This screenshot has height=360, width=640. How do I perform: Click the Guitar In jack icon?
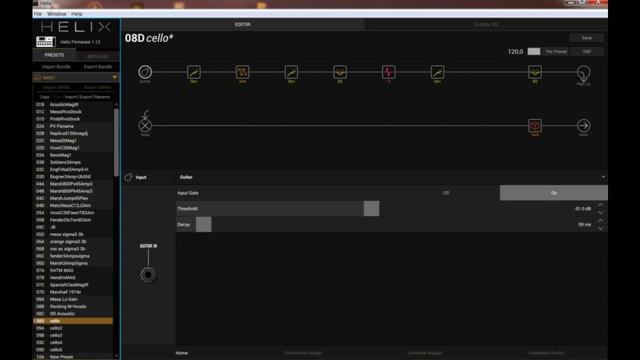(148, 274)
